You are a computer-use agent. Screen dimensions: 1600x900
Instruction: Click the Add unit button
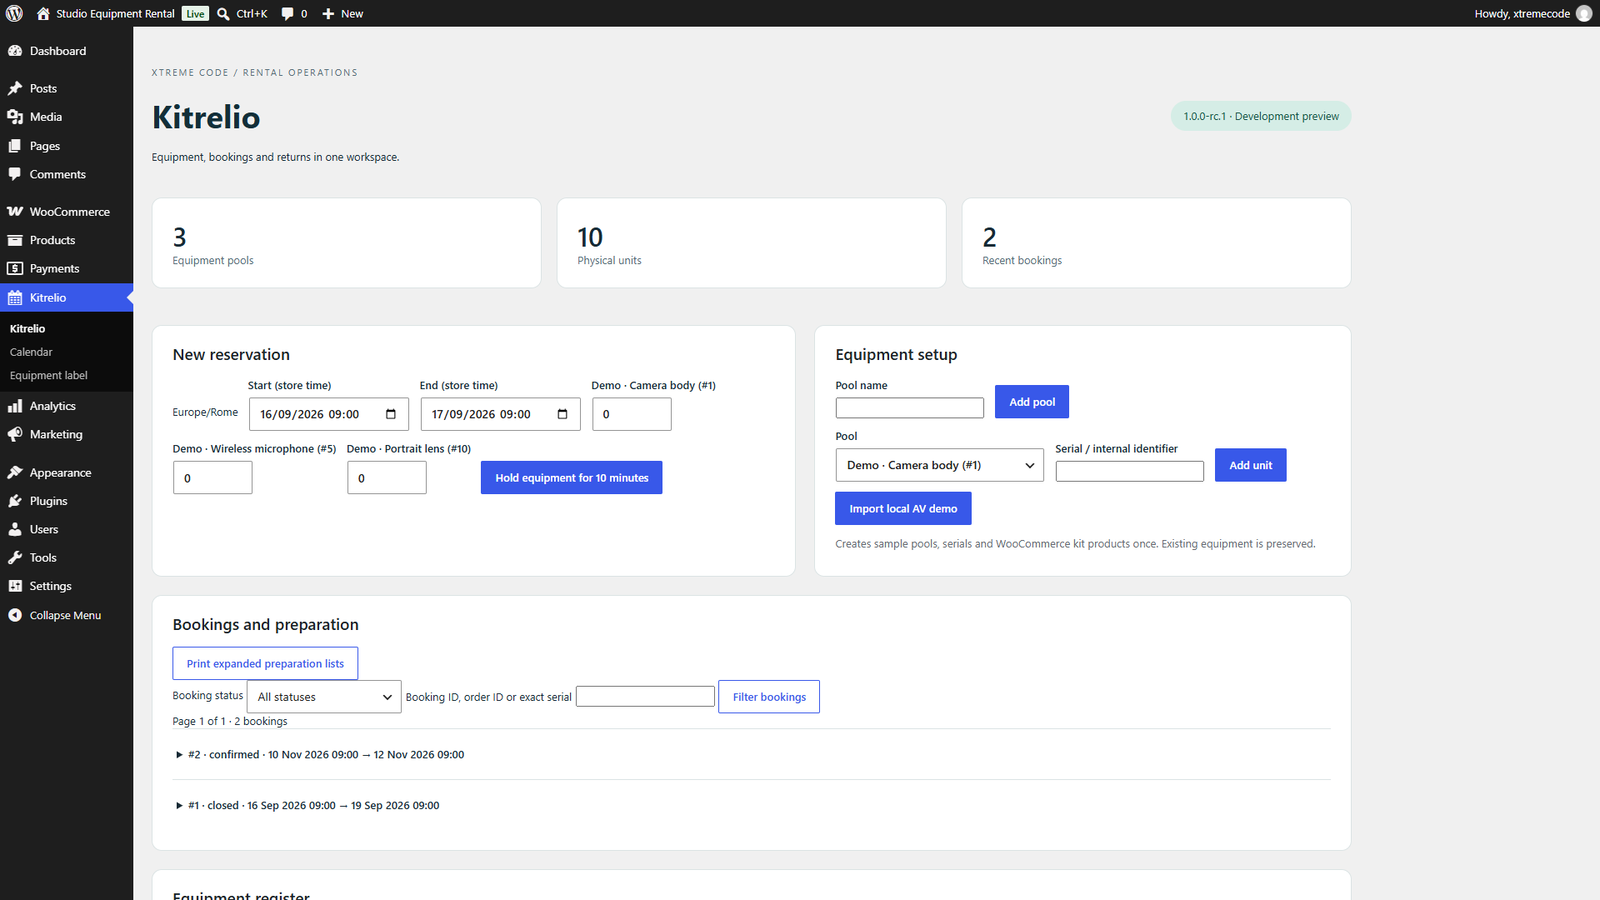tap(1250, 465)
